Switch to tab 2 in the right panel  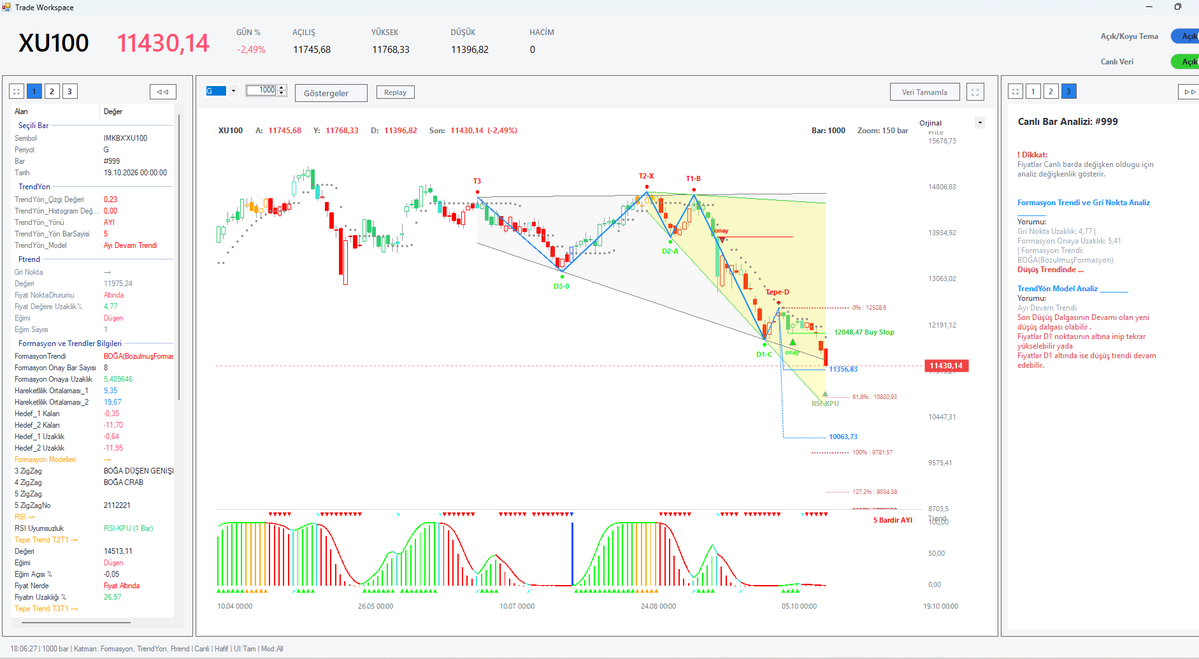coord(1051,92)
